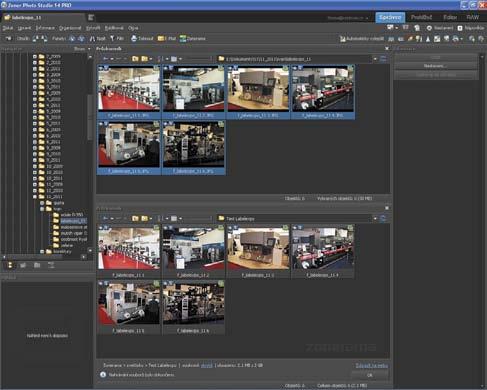487x390 pixels.
Task: Select thumbnail f_labelexpo_11.2 in the lower pane
Action: tap(193, 251)
